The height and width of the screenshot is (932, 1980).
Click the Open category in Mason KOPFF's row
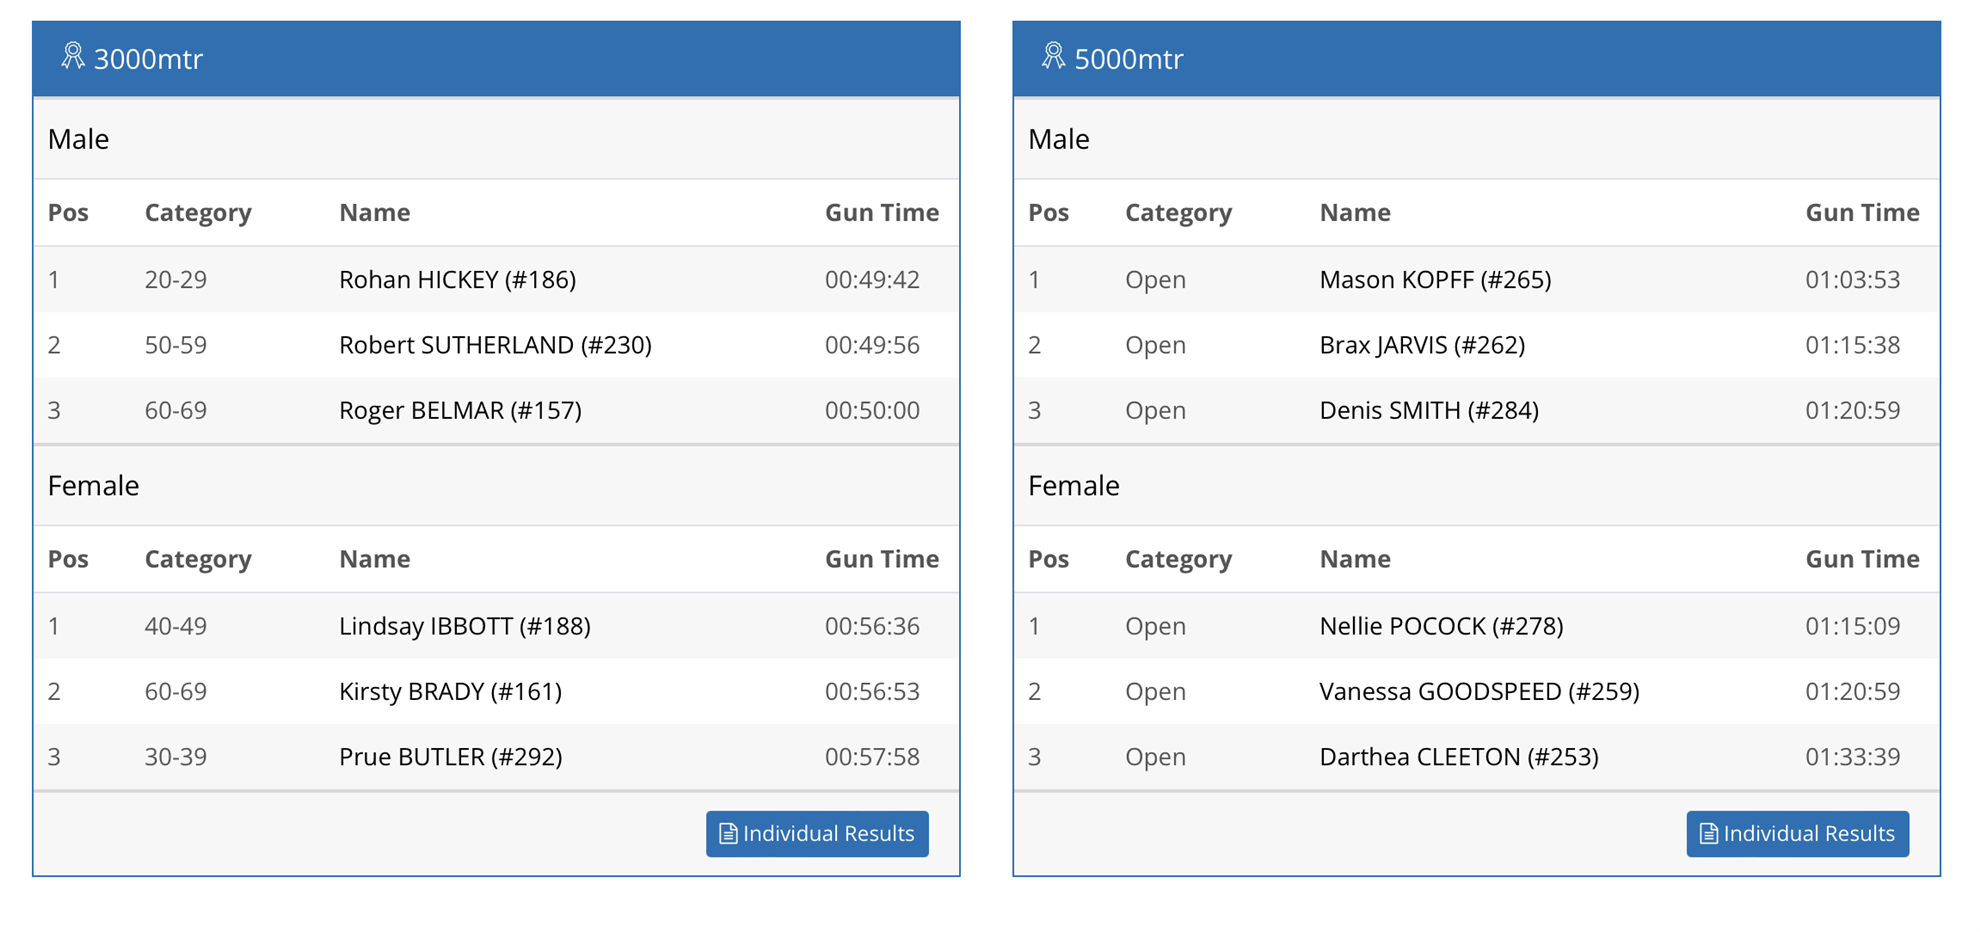click(x=1156, y=280)
